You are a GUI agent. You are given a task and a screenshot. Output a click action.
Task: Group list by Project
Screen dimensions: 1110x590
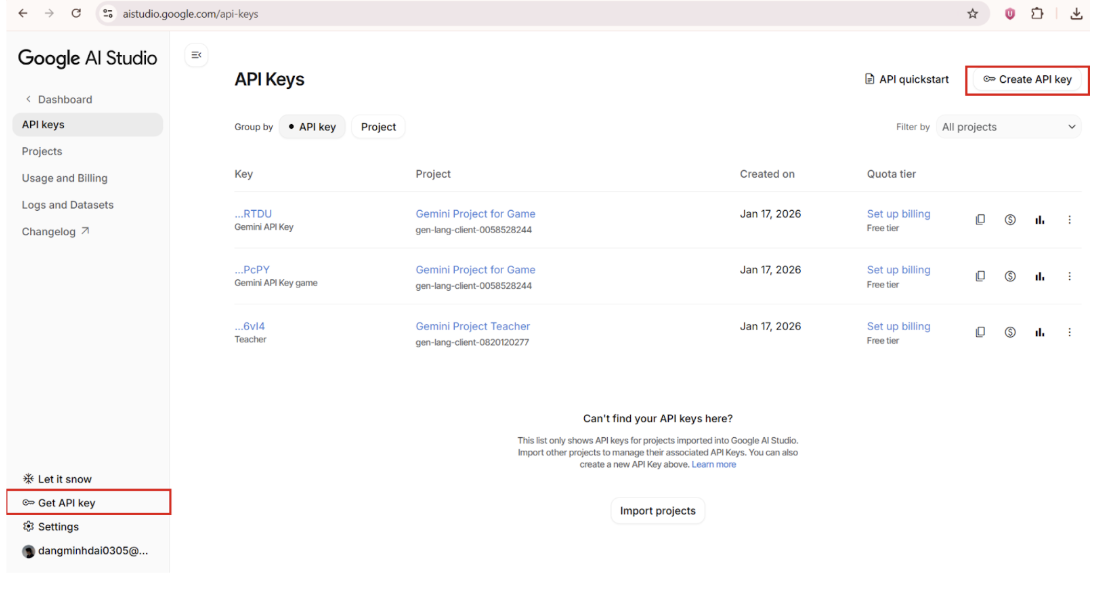point(378,127)
